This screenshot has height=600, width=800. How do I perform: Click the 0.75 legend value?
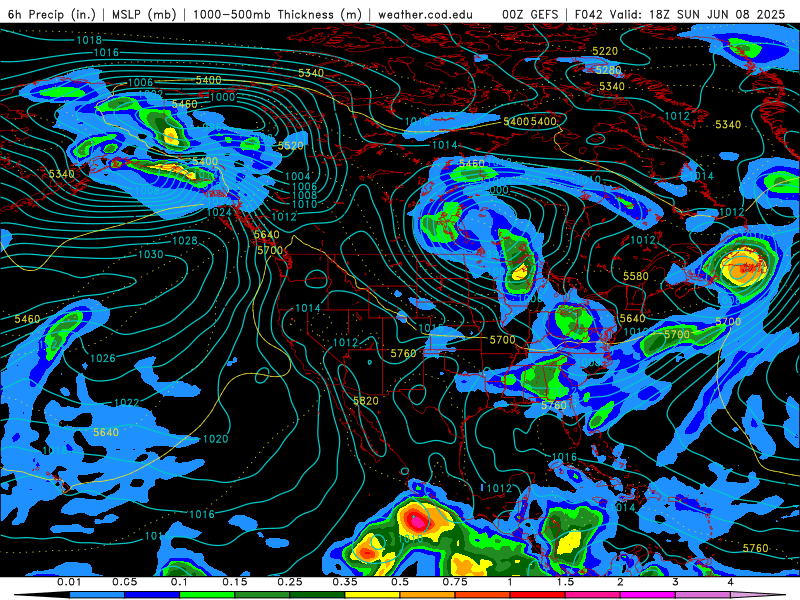coord(455,582)
